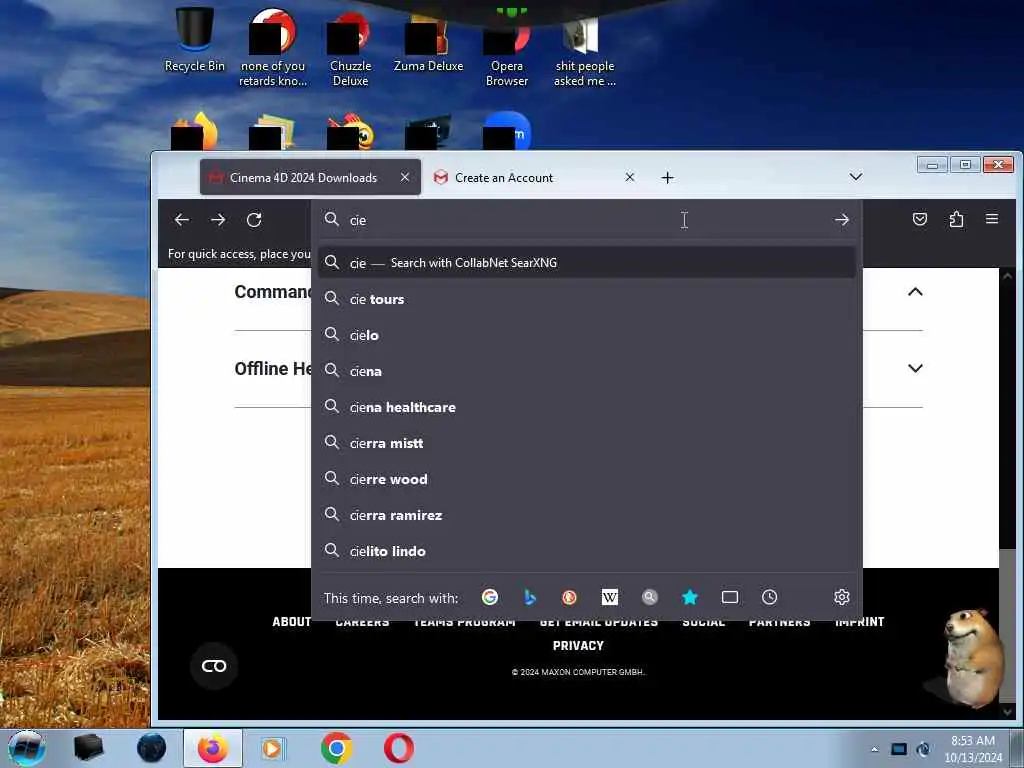Pick the 'cielo' suggestion

pos(586,335)
